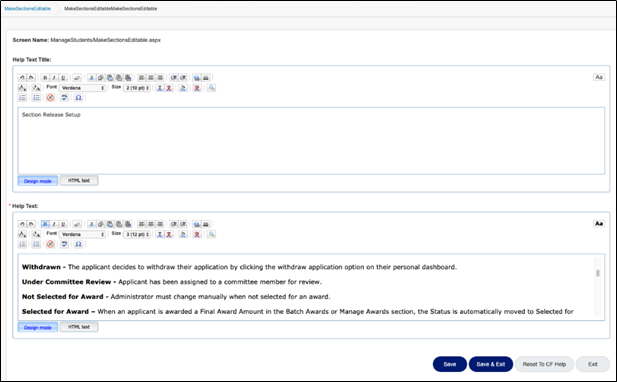
Task: Toggle active Bold button in Help Text toolbar
Action: (45, 224)
